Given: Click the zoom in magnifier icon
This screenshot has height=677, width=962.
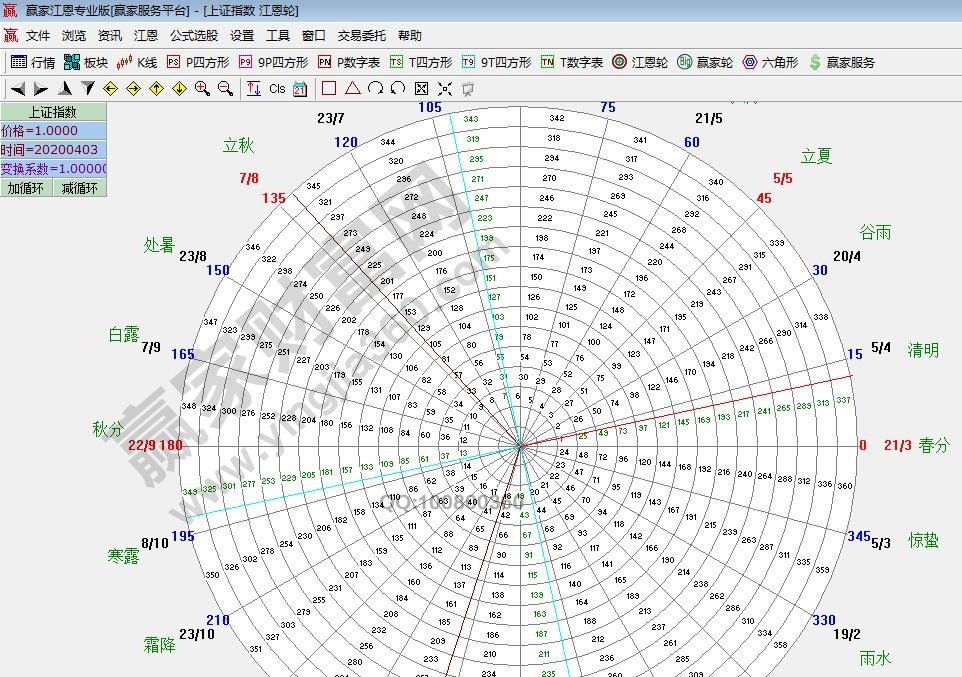Looking at the screenshot, I should 203,89.
